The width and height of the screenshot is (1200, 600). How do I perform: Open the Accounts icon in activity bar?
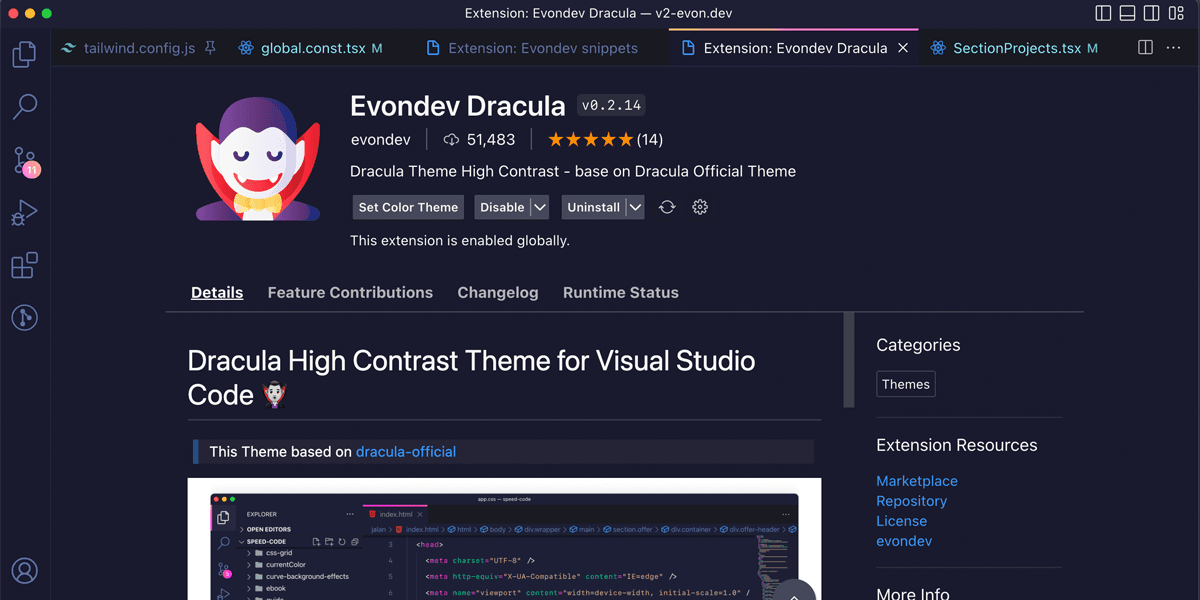pyautogui.click(x=25, y=571)
